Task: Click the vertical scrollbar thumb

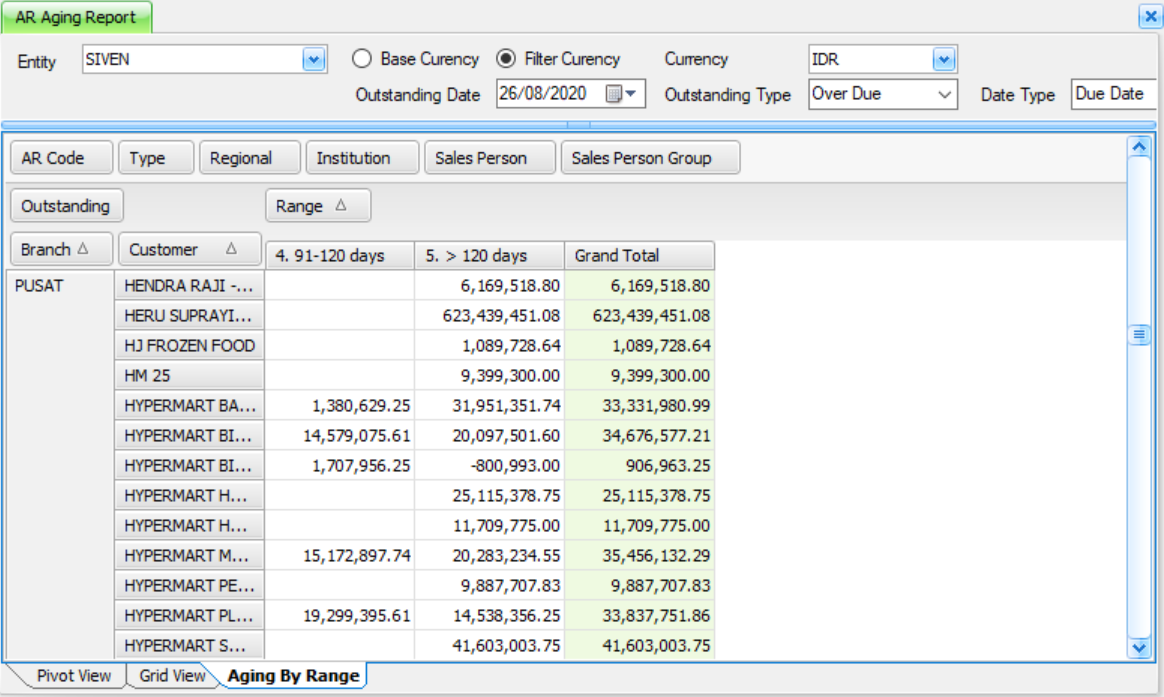Action: pos(1139,335)
